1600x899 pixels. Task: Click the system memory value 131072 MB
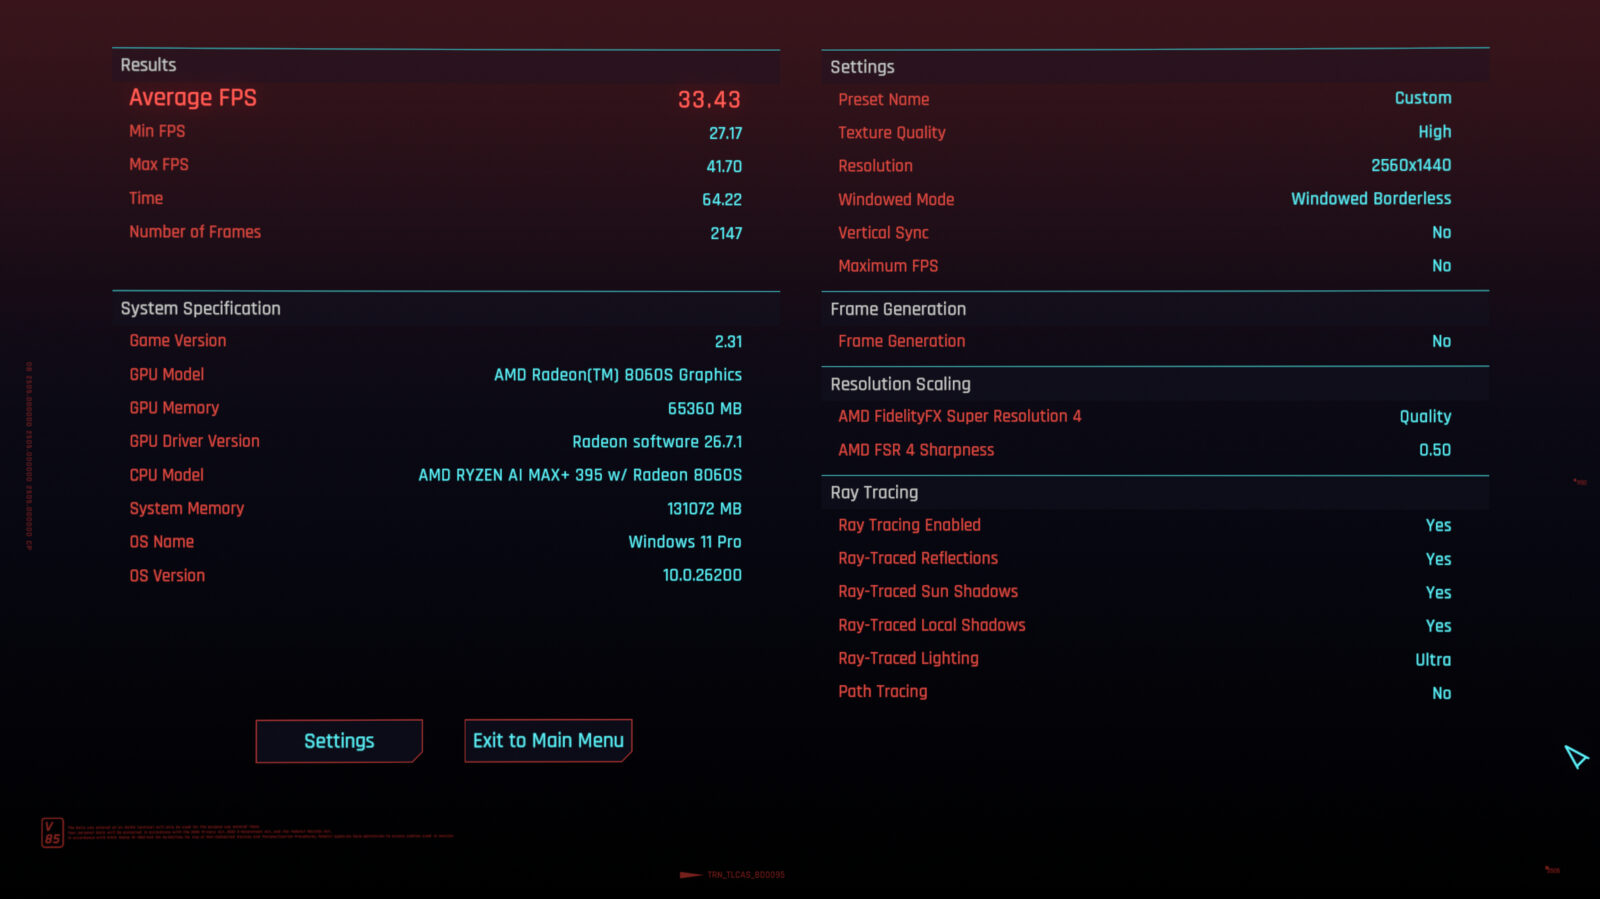point(705,509)
